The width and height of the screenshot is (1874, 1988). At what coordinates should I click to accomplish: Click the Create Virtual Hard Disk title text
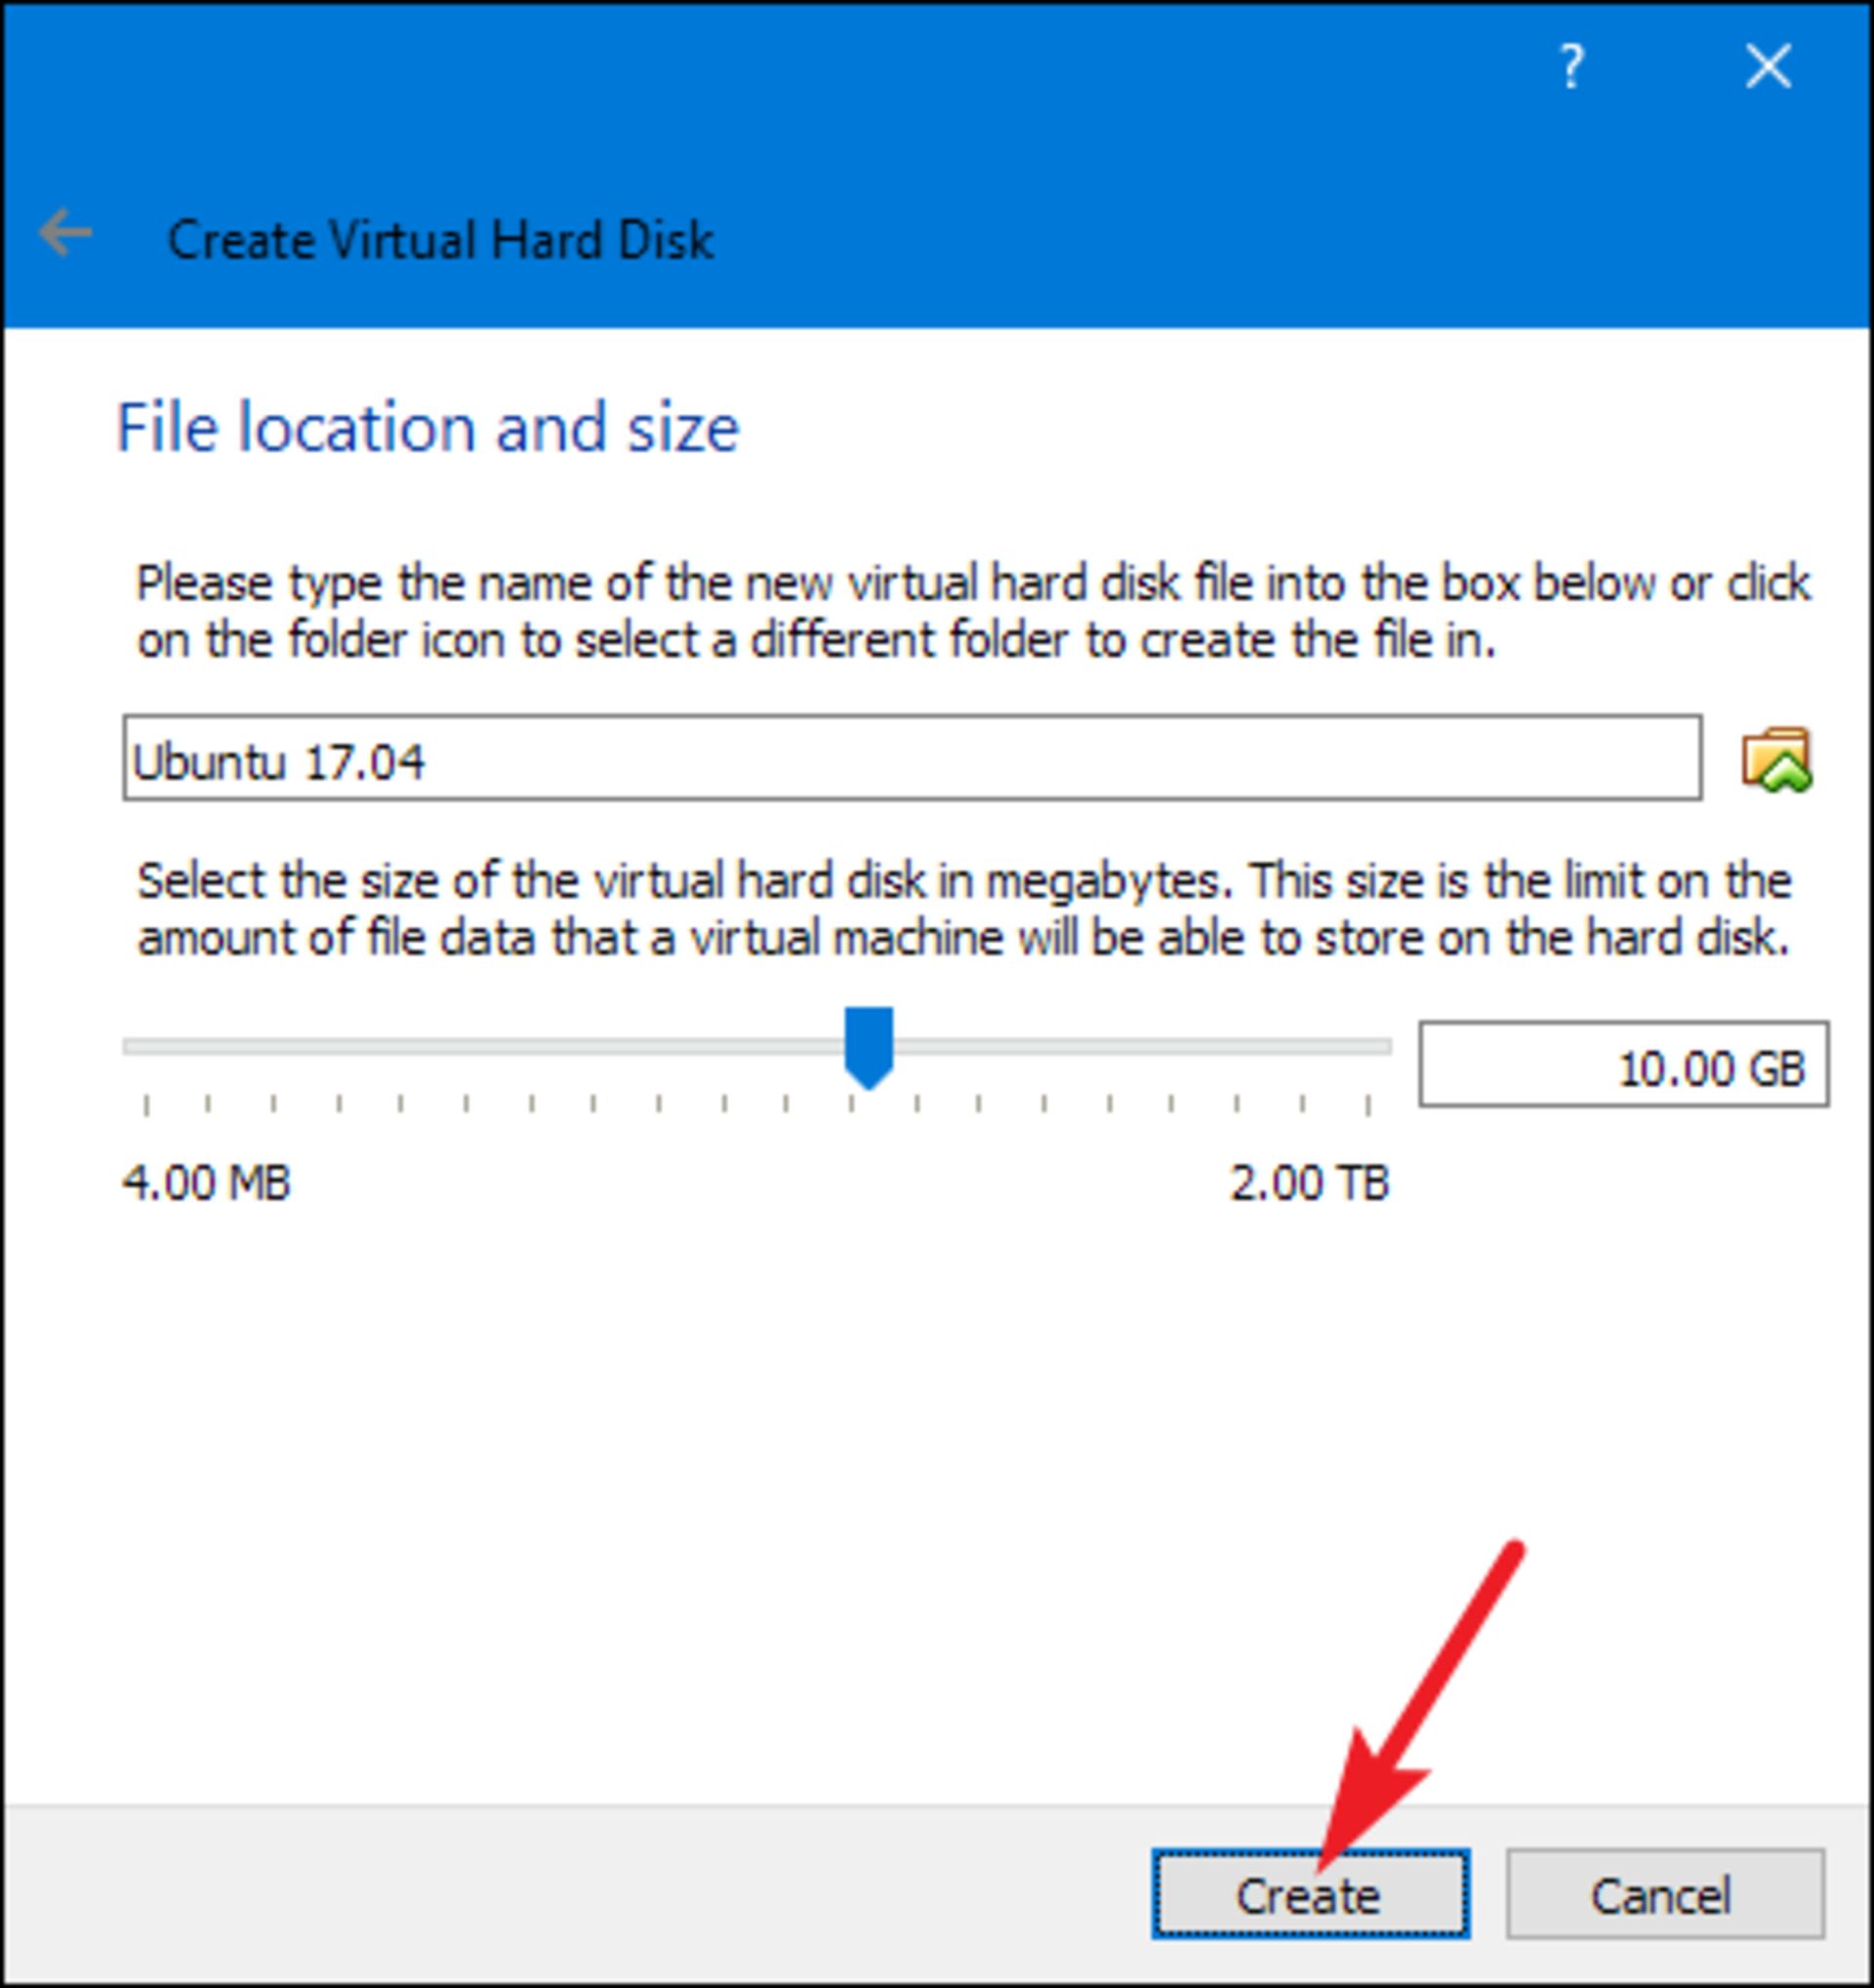pos(440,240)
